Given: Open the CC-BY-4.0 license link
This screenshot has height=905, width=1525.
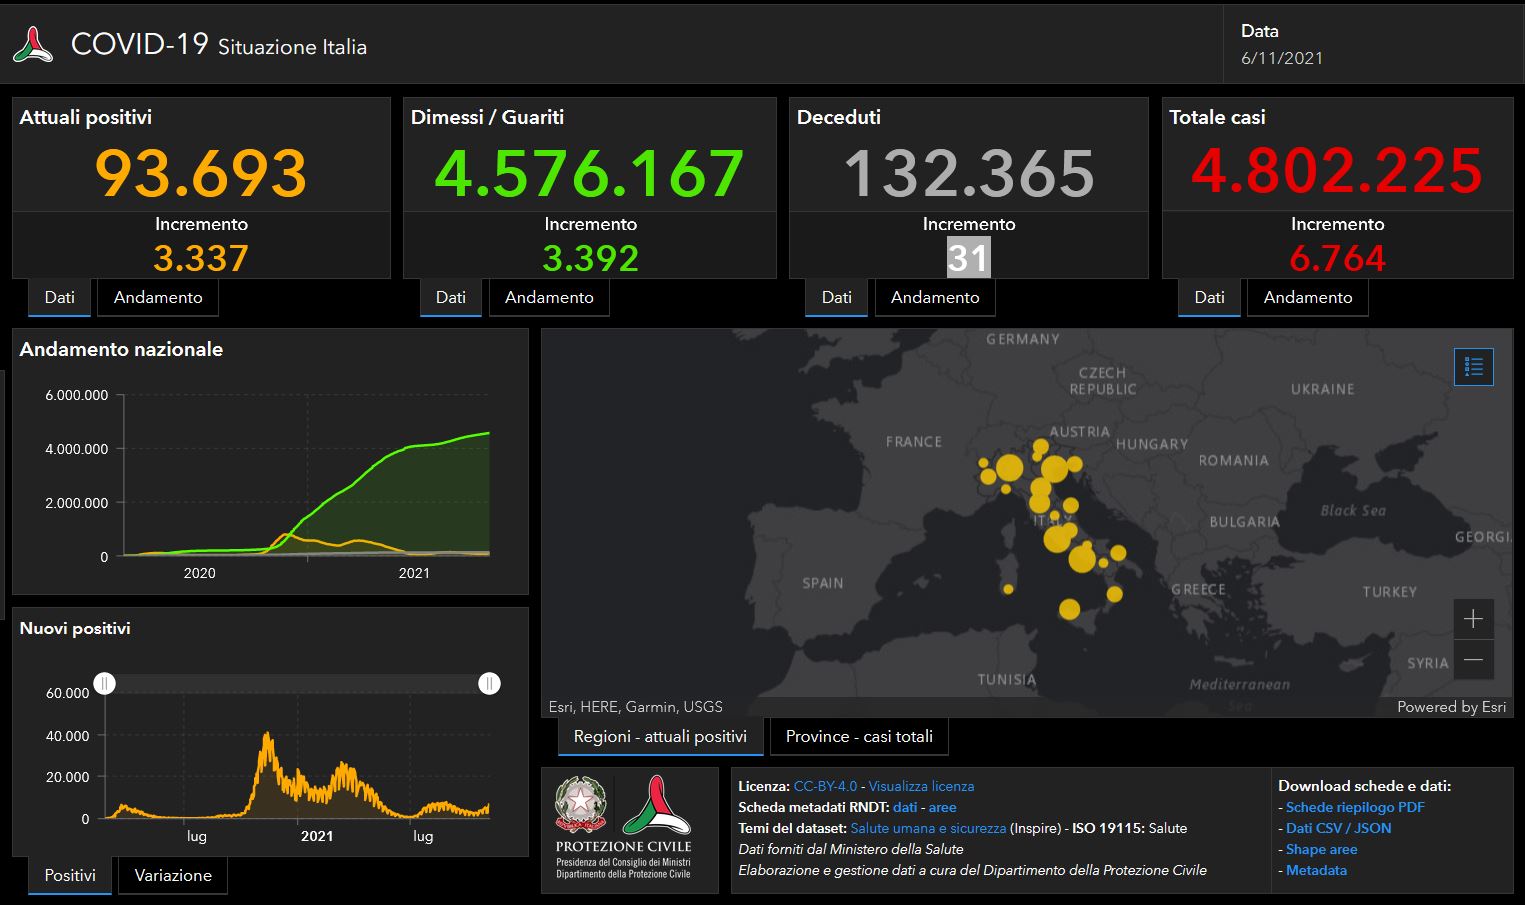Looking at the screenshot, I should tap(825, 786).
